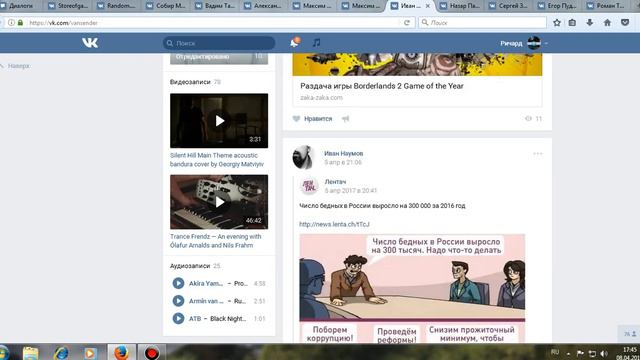Show site security padlock info
The image size is (640, 360).
click(x=20, y=23)
